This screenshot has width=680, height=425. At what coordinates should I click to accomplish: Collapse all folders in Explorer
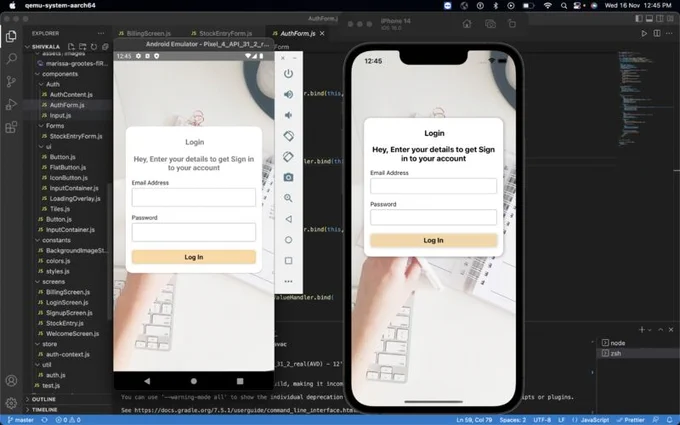click(x=105, y=46)
